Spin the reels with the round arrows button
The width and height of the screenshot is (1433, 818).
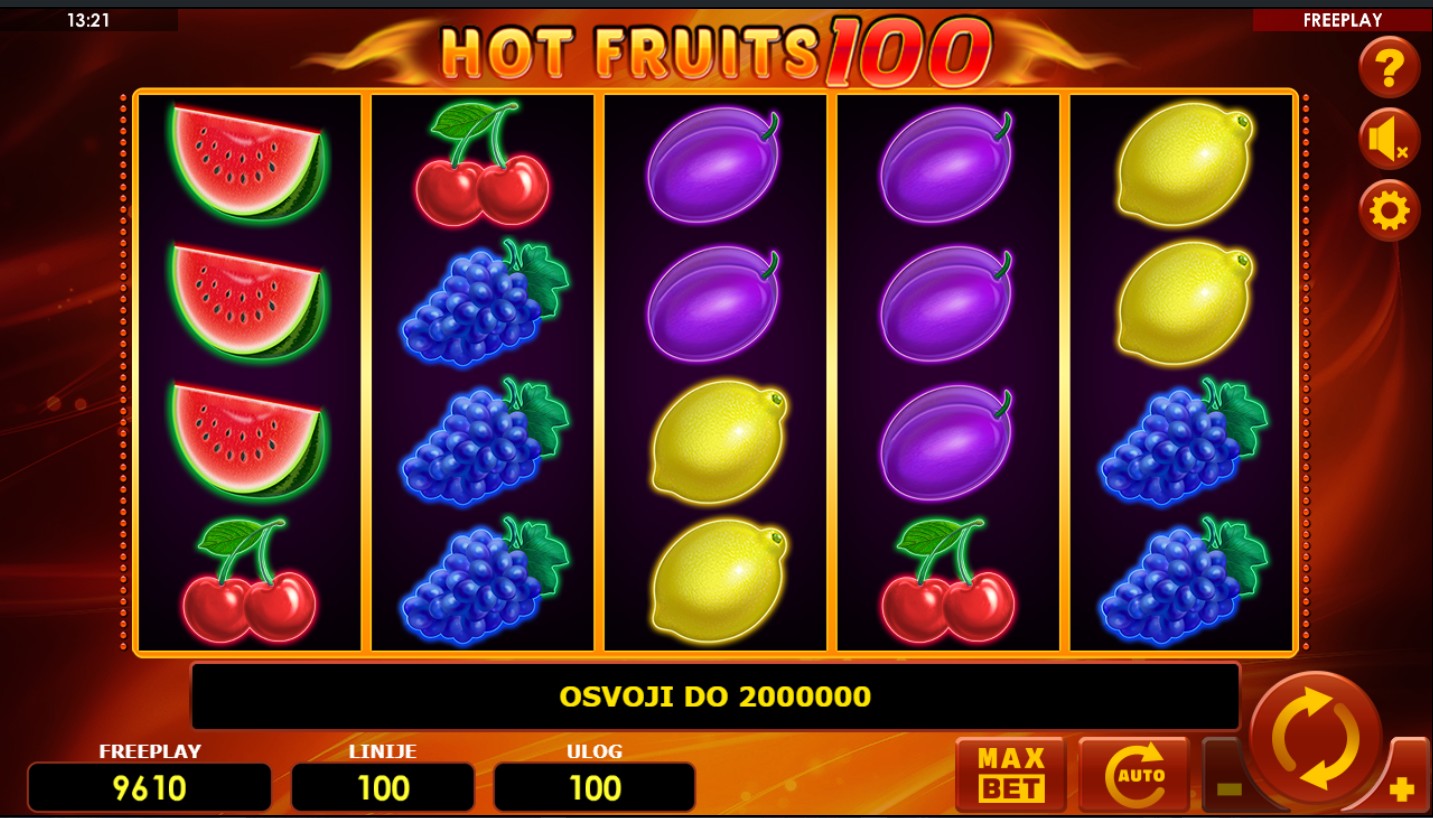pyautogui.click(x=1315, y=738)
